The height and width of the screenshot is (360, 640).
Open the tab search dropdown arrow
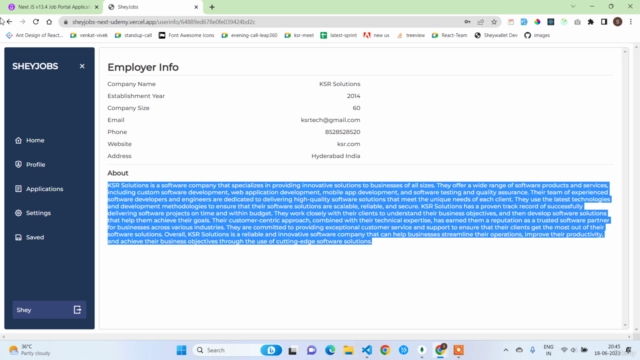(573, 7)
